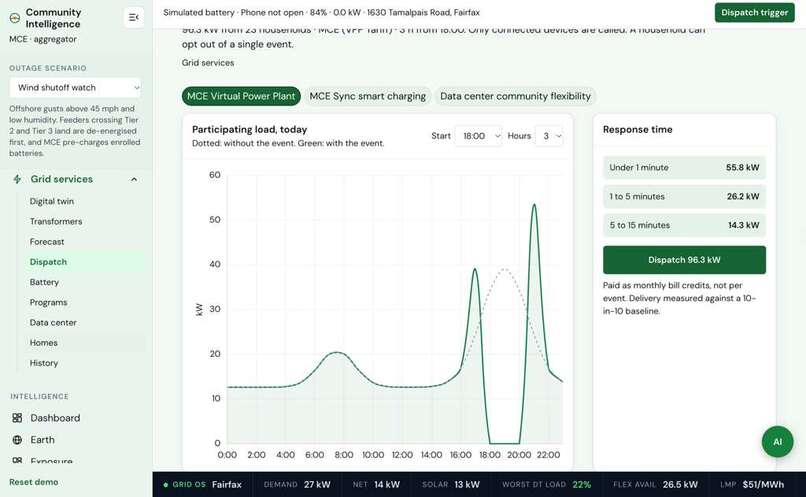This screenshot has height=497, width=806.
Task: Click the 1 to 5 minutes response row
Action: point(684,196)
